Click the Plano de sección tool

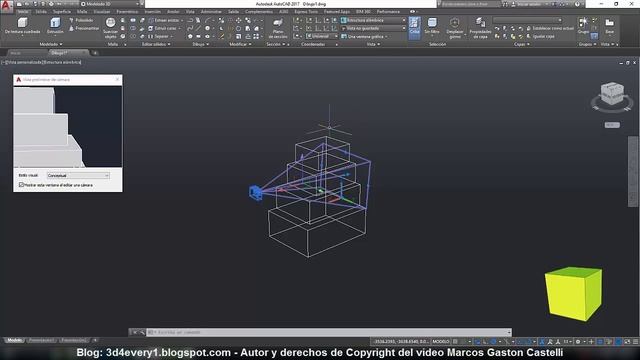(x=278, y=28)
